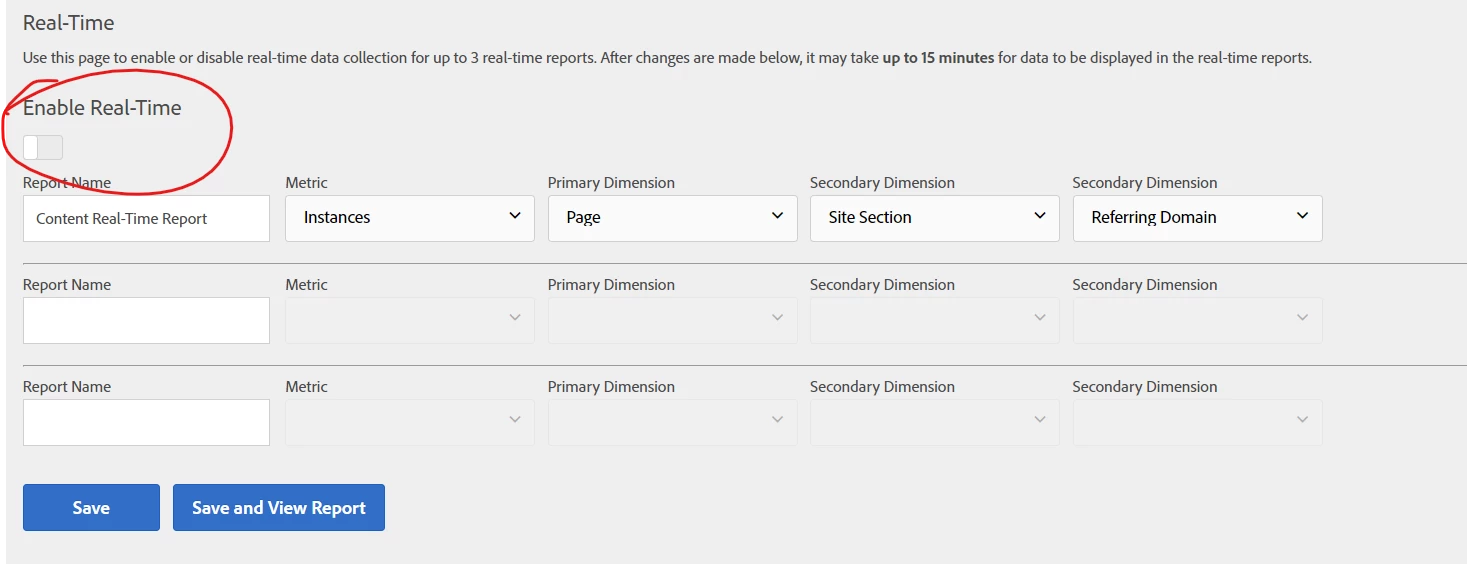This screenshot has height=564, width=1467.
Task: Open the Page primary dimension dropdown
Action: point(672,218)
